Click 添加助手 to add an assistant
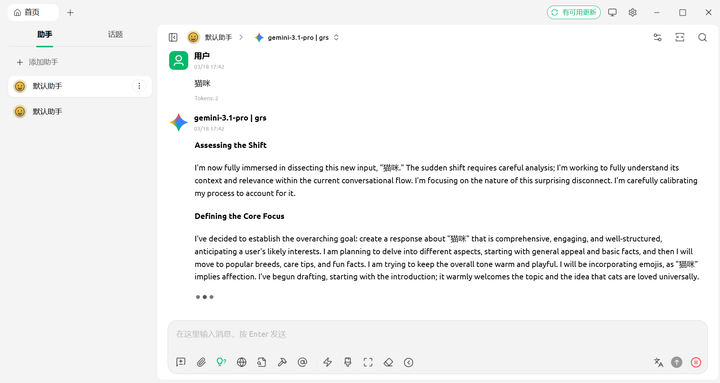Image resolution: width=720 pixels, height=383 pixels. [37, 62]
